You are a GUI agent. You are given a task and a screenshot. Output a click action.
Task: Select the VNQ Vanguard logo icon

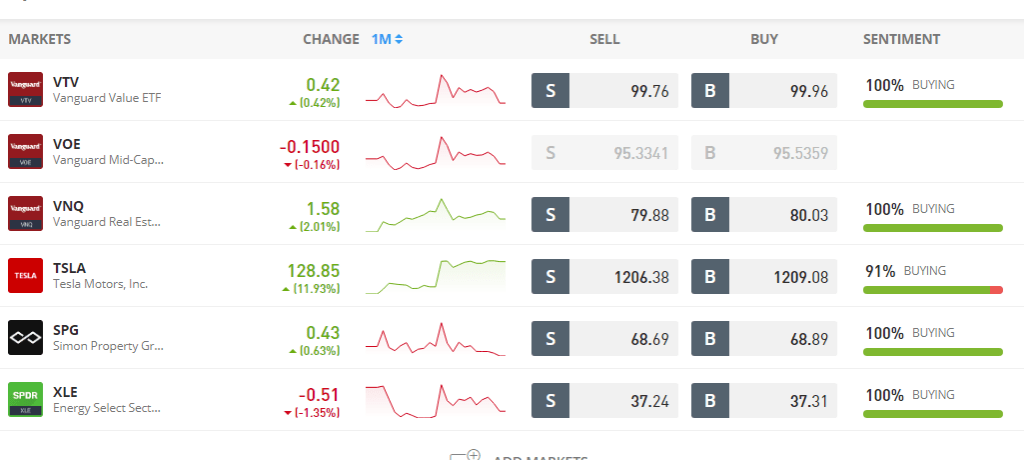point(25,214)
